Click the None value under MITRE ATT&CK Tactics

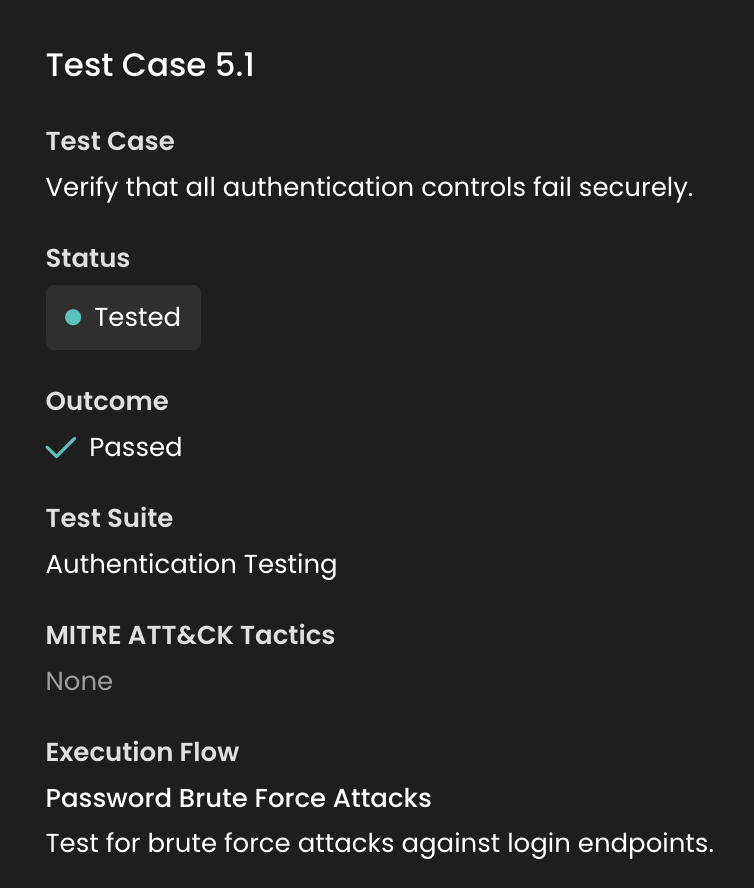pyautogui.click(x=79, y=681)
